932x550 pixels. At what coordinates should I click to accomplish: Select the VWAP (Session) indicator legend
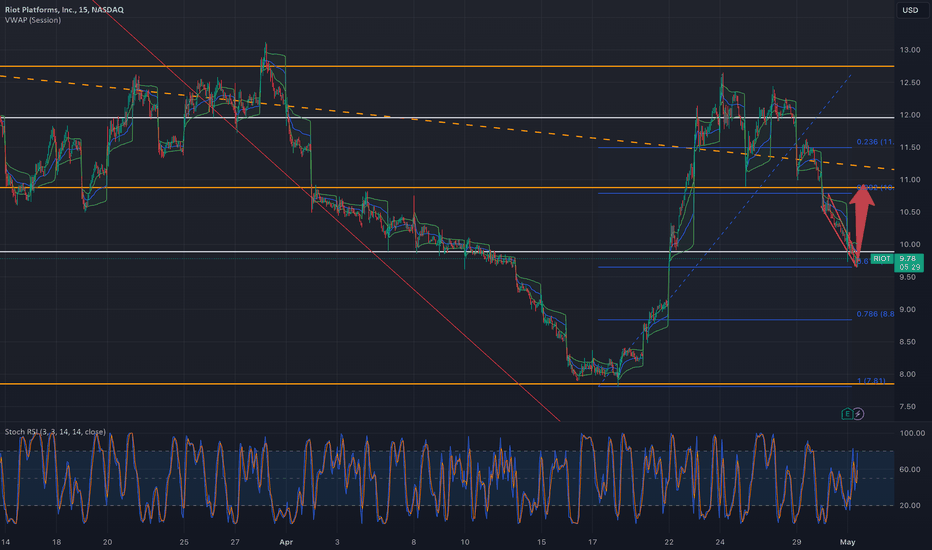[x=33, y=20]
